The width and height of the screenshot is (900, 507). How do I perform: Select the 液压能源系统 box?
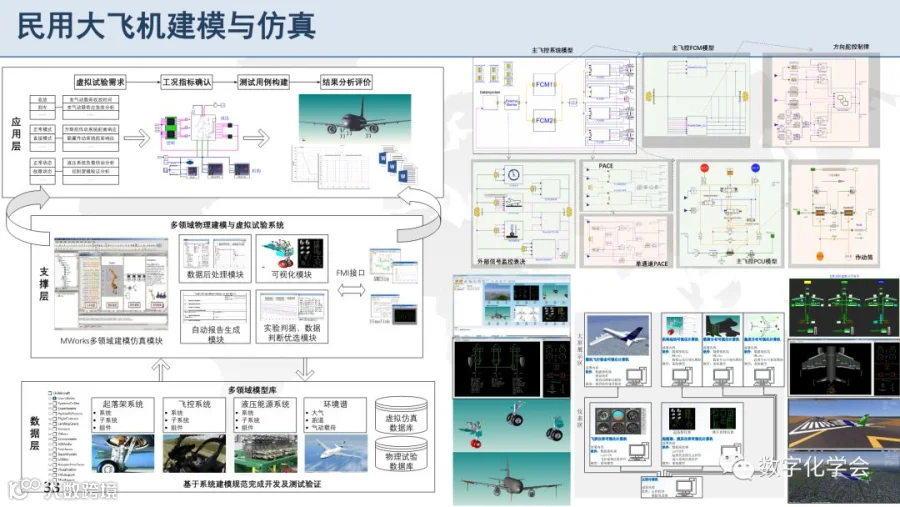pos(265,415)
